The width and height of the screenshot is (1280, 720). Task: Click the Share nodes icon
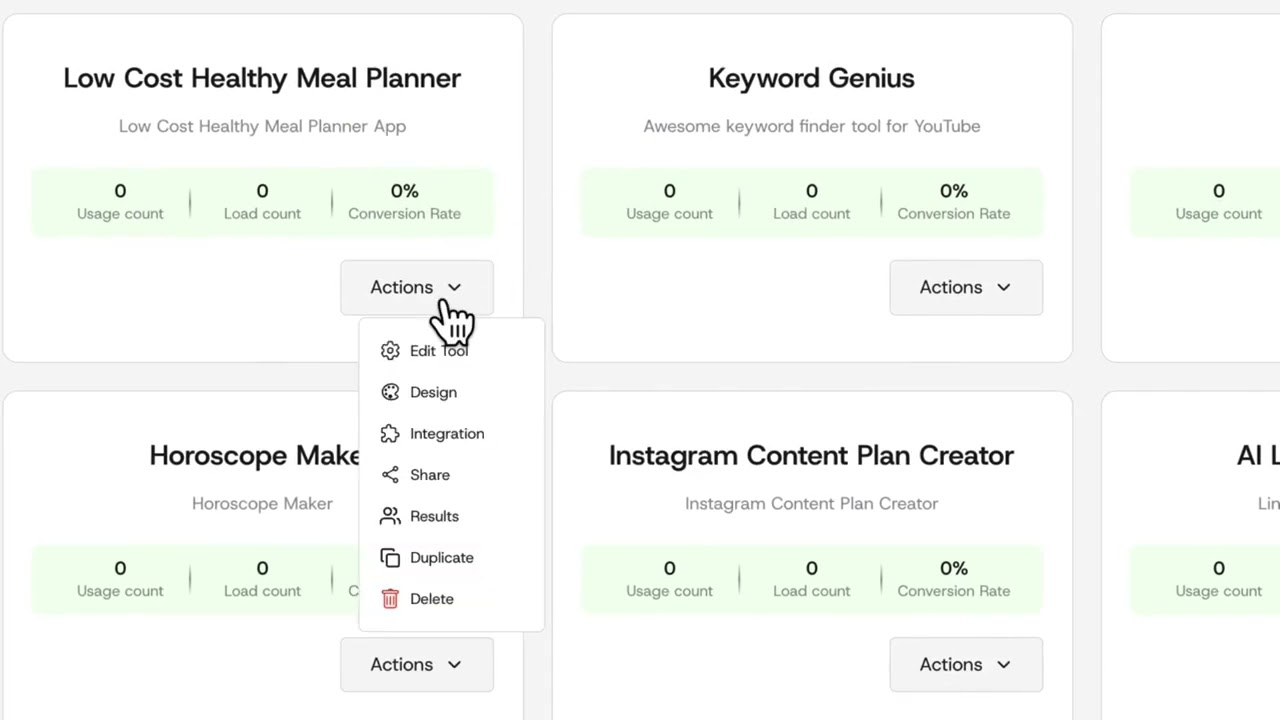pyautogui.click(x=390, y=475)
